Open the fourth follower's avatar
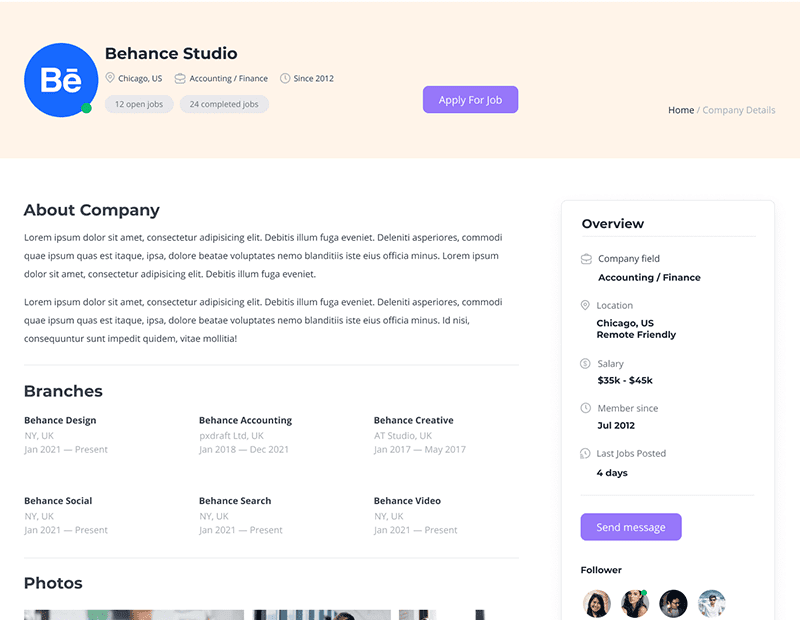Viewport: 800px width, 620px height. [711, 604]
